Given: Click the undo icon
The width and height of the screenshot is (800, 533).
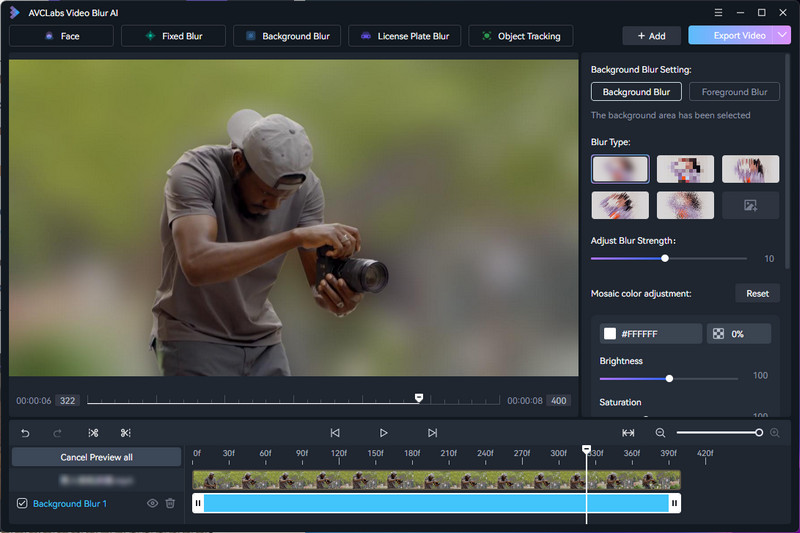Looking at the screenshot, I should [25, 433].
